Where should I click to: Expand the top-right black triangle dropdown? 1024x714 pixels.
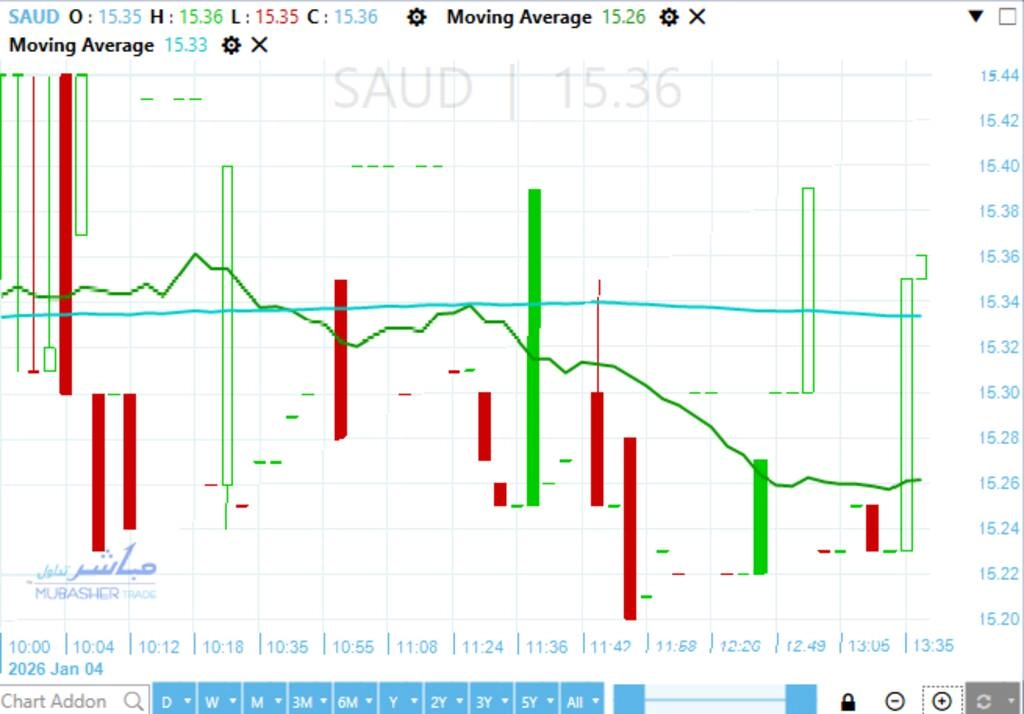coord(976,17)
